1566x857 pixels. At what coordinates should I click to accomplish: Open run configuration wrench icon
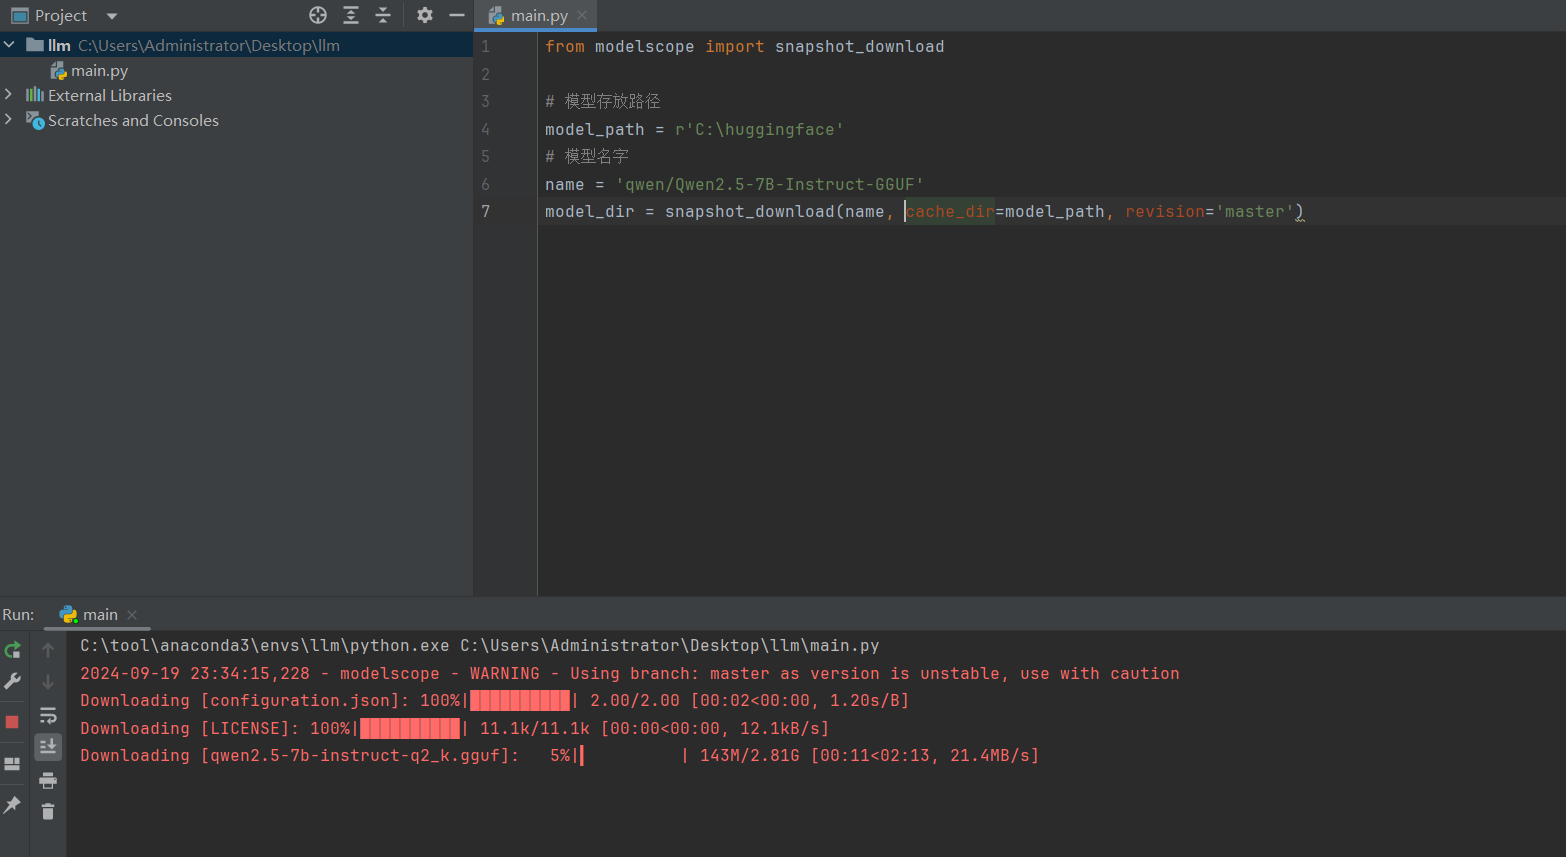[13, 681]
